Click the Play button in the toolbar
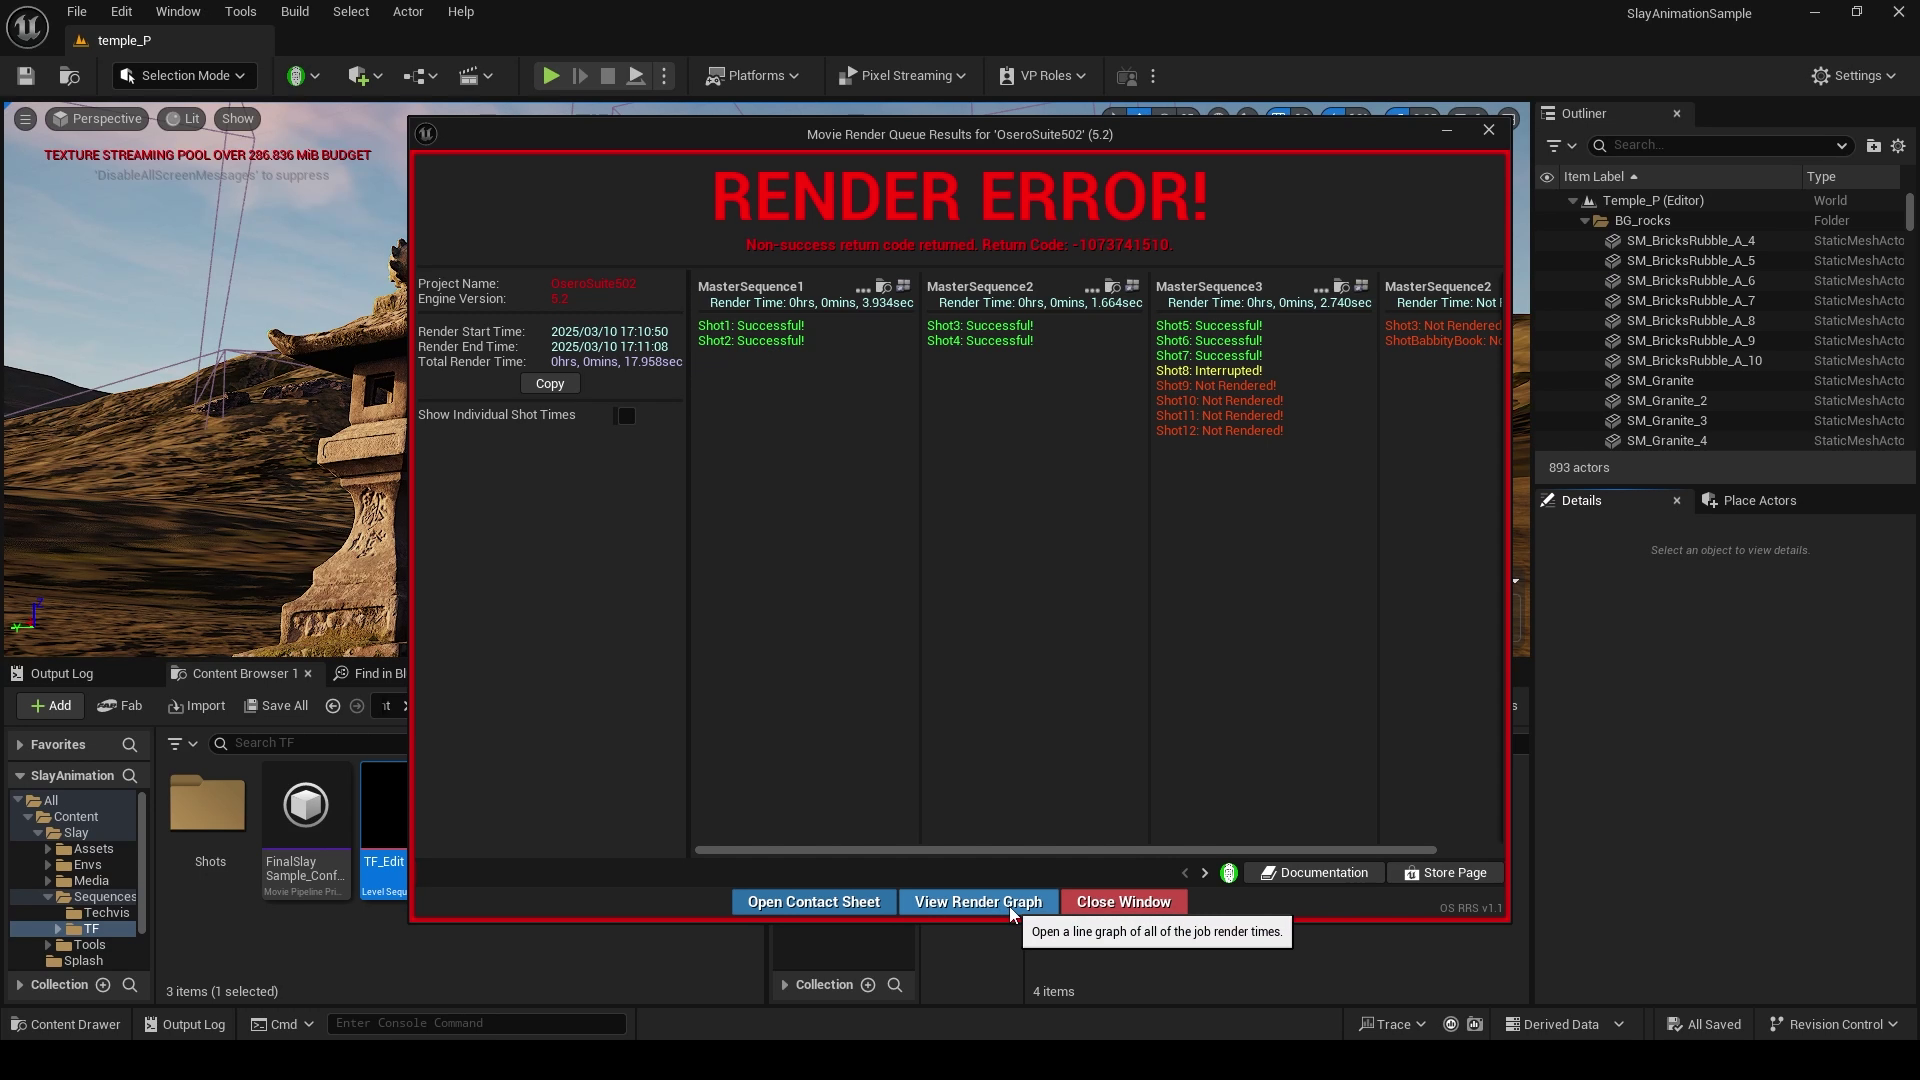The image size is (1920, 1080). [550, 76]
